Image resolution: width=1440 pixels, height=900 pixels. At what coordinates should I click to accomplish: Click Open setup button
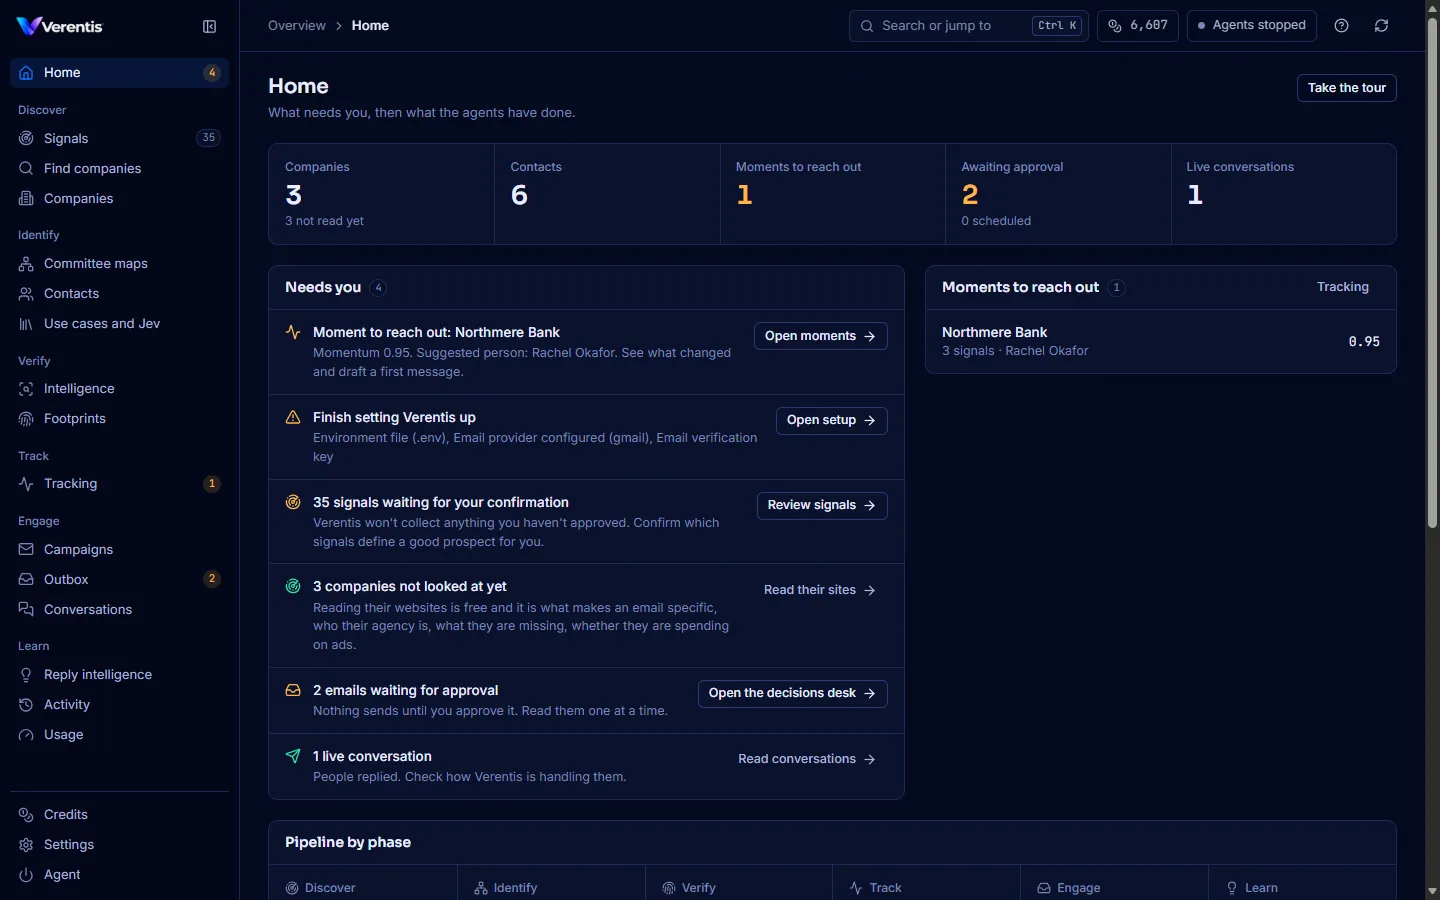[831, 420]
